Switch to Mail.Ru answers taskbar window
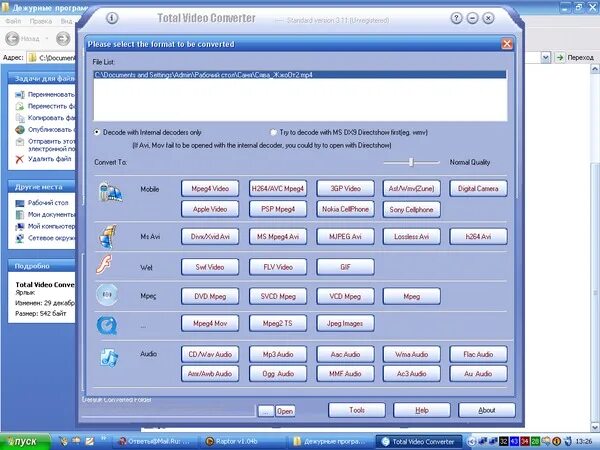Image resolution: width=600 pixels, height=450 pixels. pos(157,442)
